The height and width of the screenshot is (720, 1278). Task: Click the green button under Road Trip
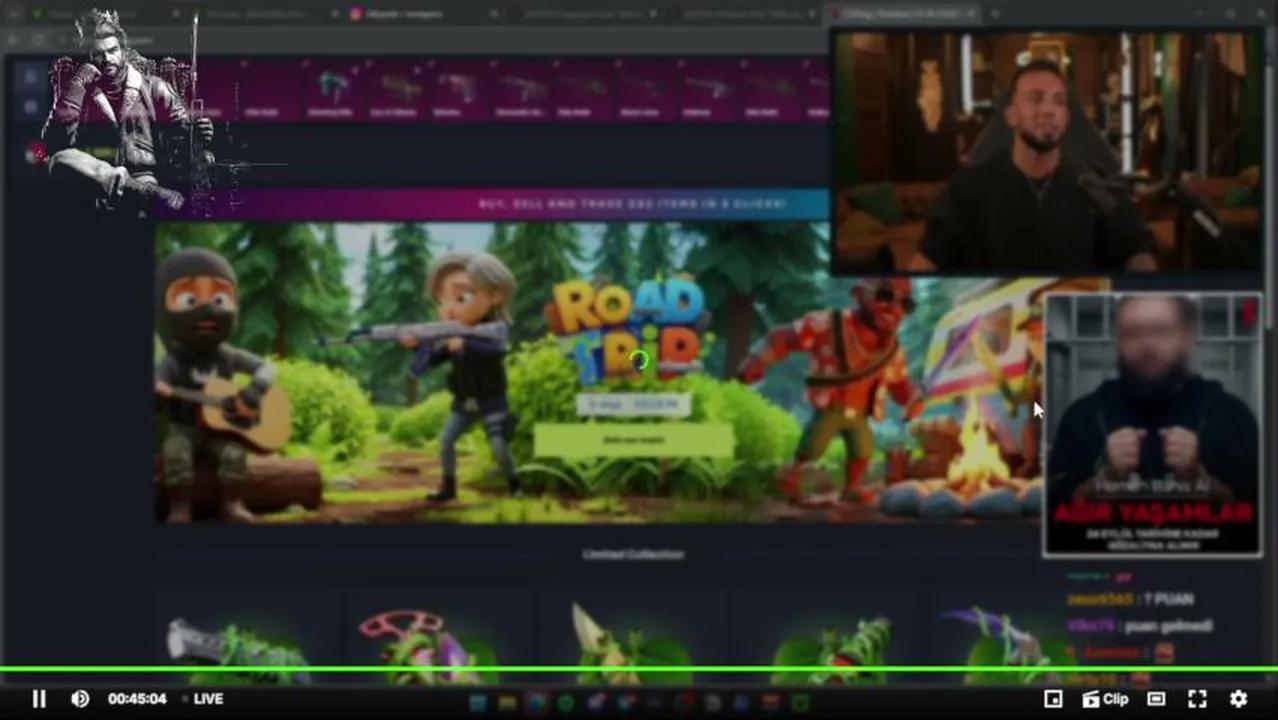[x=633, y=440]
